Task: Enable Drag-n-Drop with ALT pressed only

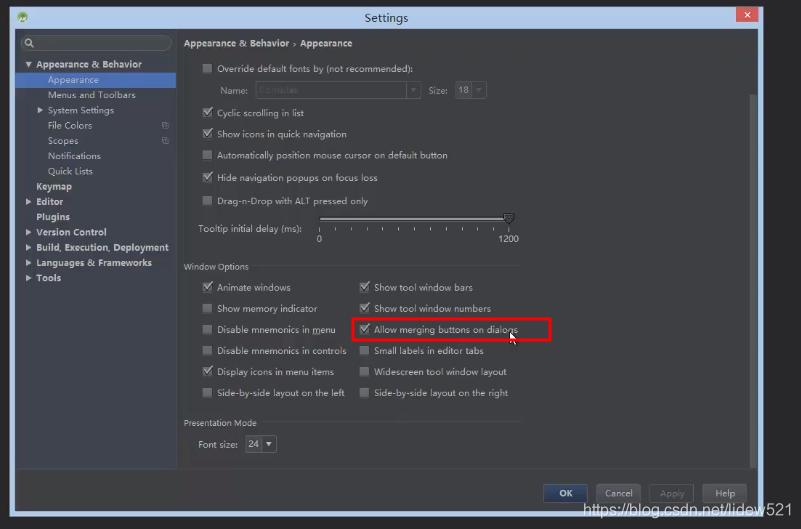Action: tap(207, 201)
